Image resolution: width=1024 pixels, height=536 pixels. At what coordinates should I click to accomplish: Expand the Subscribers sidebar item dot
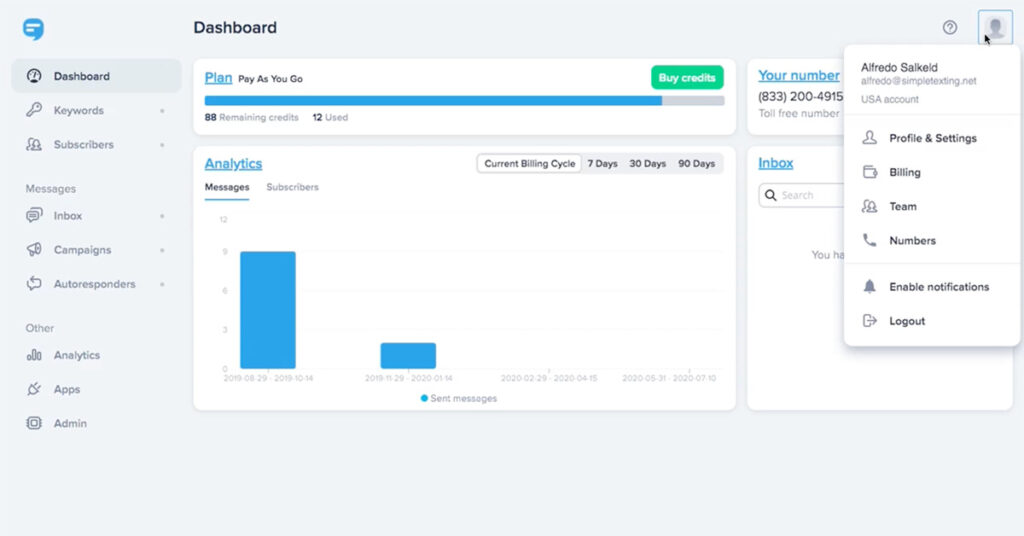(162, 145)
